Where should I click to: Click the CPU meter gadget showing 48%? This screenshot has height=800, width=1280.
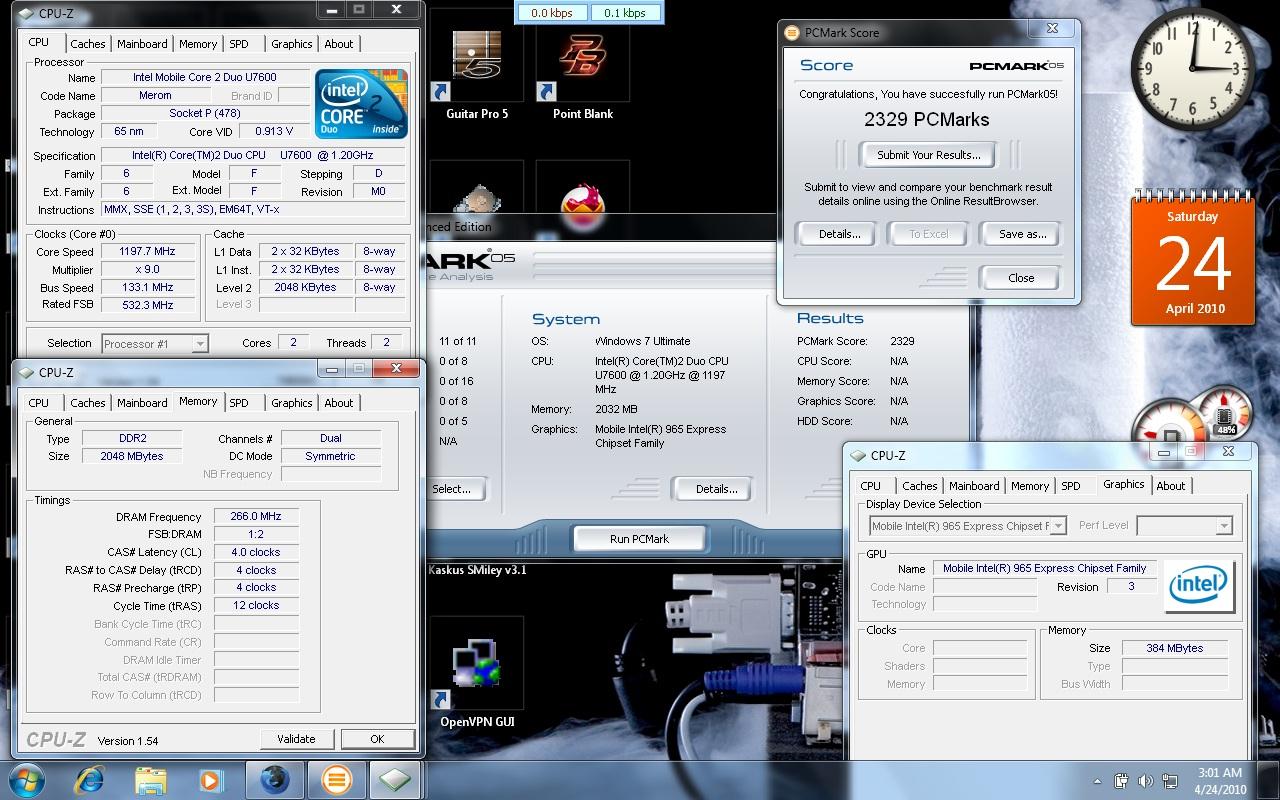pyautogui.click(x=1224, y=414)
